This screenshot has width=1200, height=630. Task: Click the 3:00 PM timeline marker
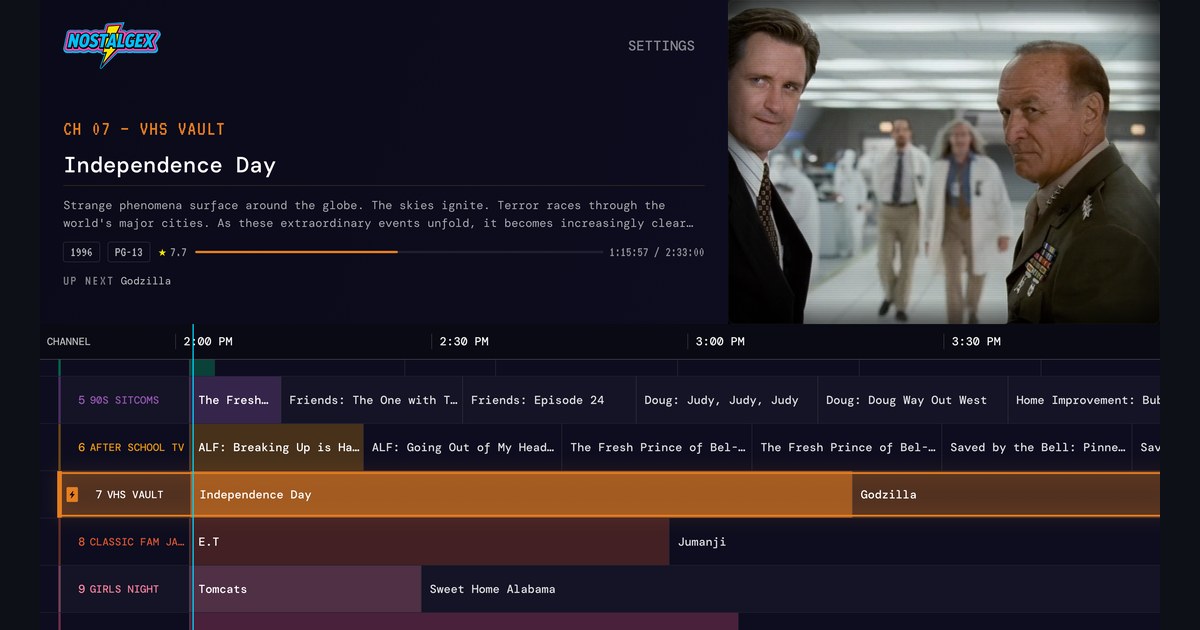point(720,342)
